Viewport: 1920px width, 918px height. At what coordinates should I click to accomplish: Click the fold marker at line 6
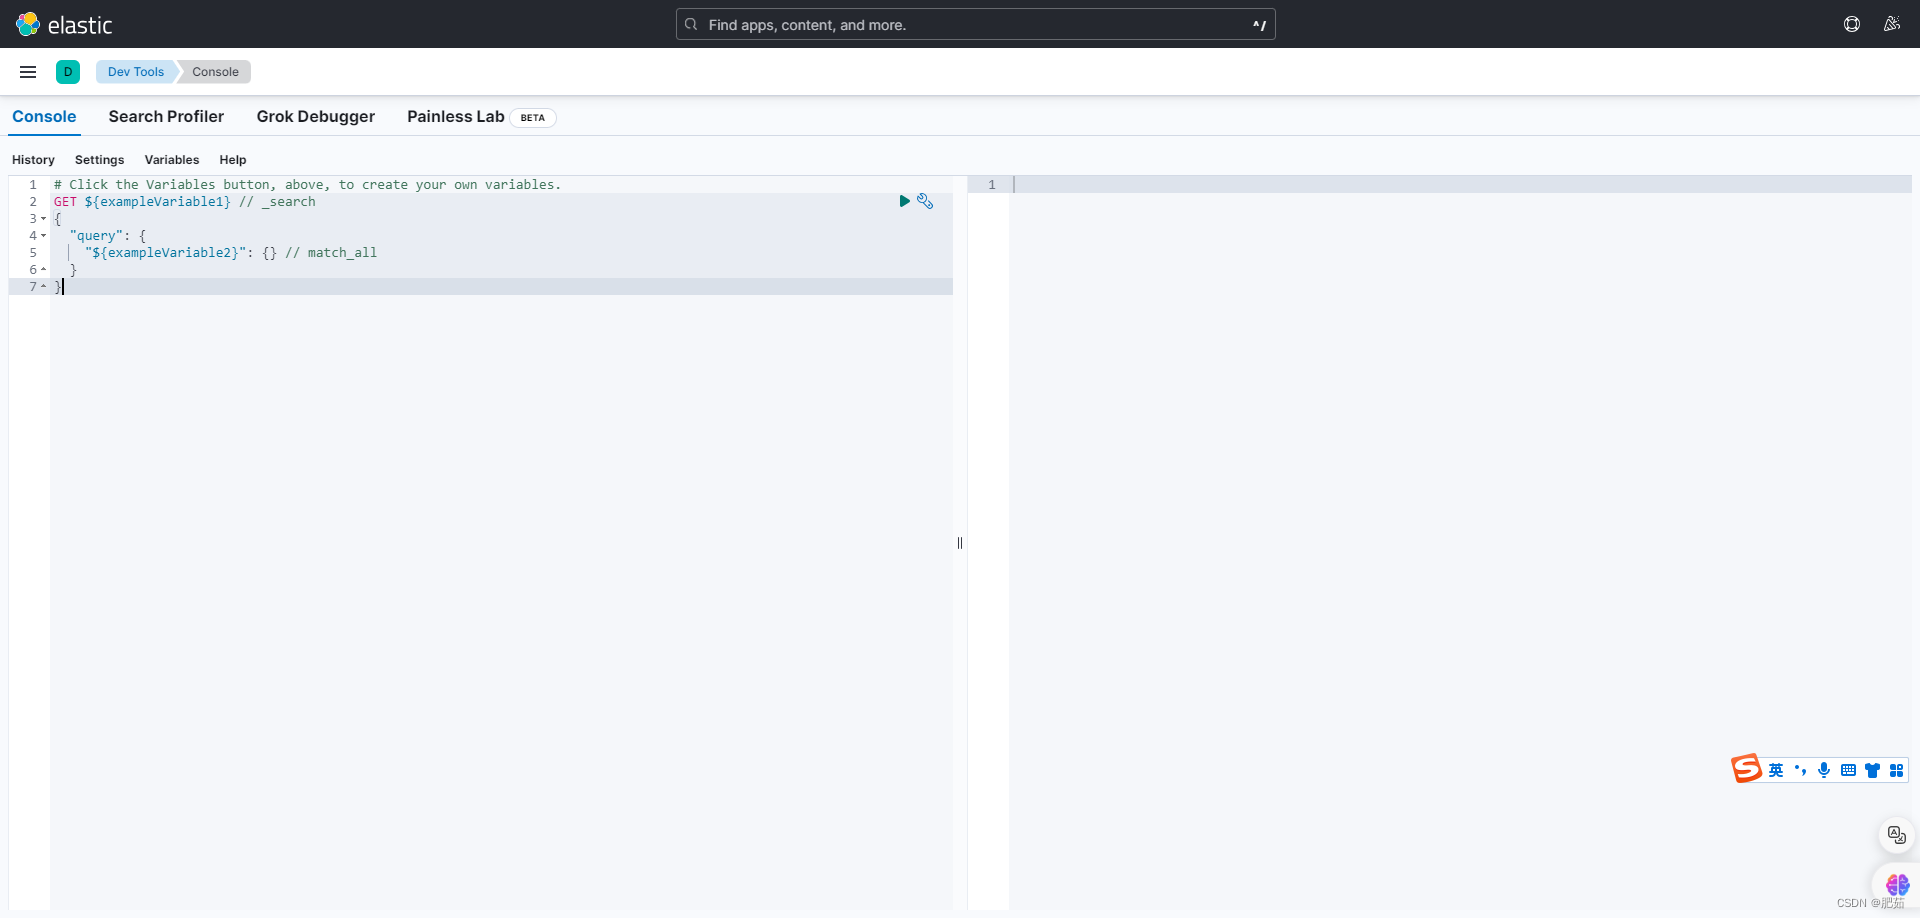(x=44, y=270)
